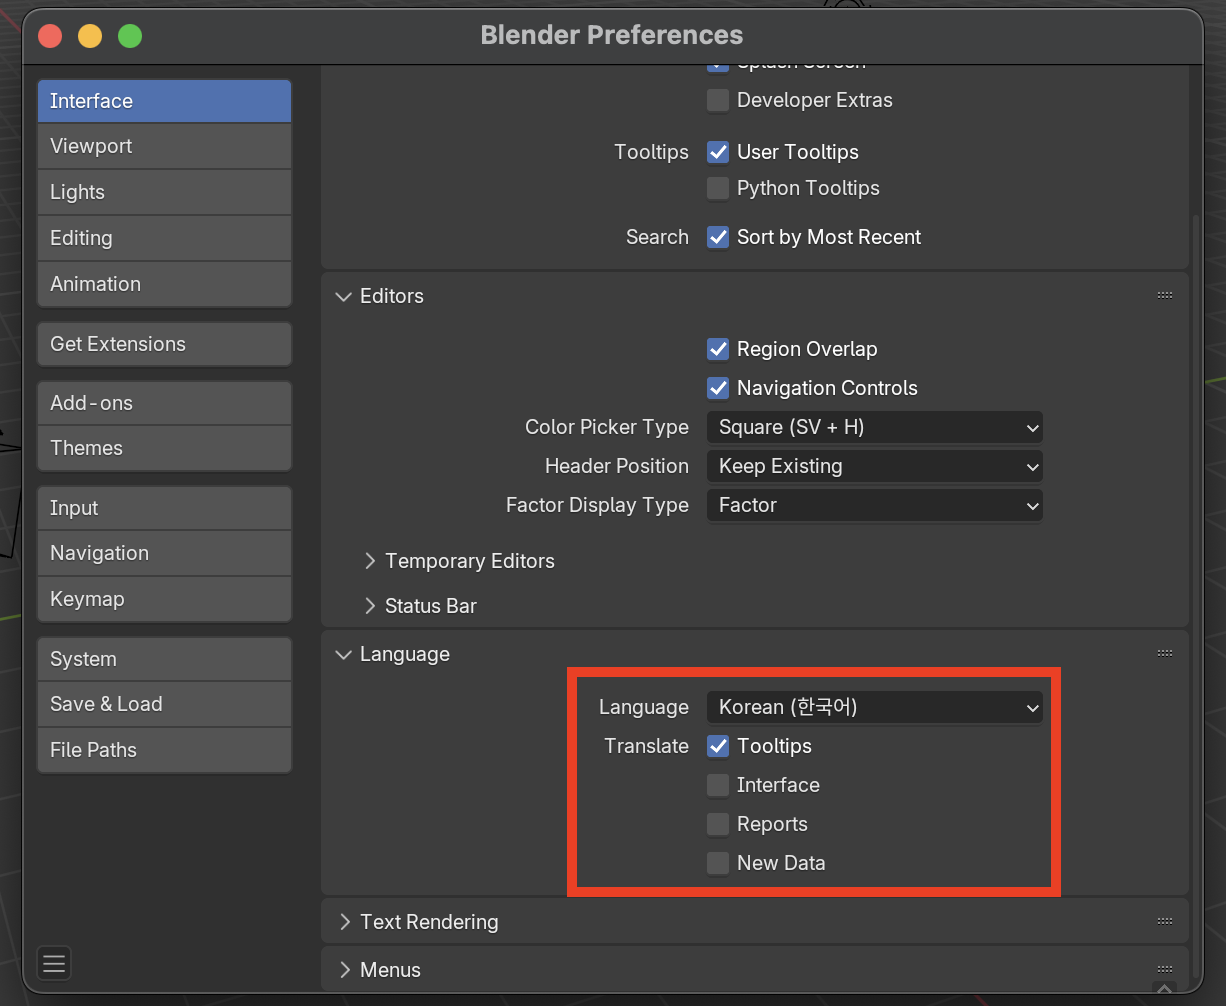The height and width of the screenshot is (1006, 1226).
Task: Open the Factor Display Type dropdown
Action: pyautogui.click(x=875, y=505)
